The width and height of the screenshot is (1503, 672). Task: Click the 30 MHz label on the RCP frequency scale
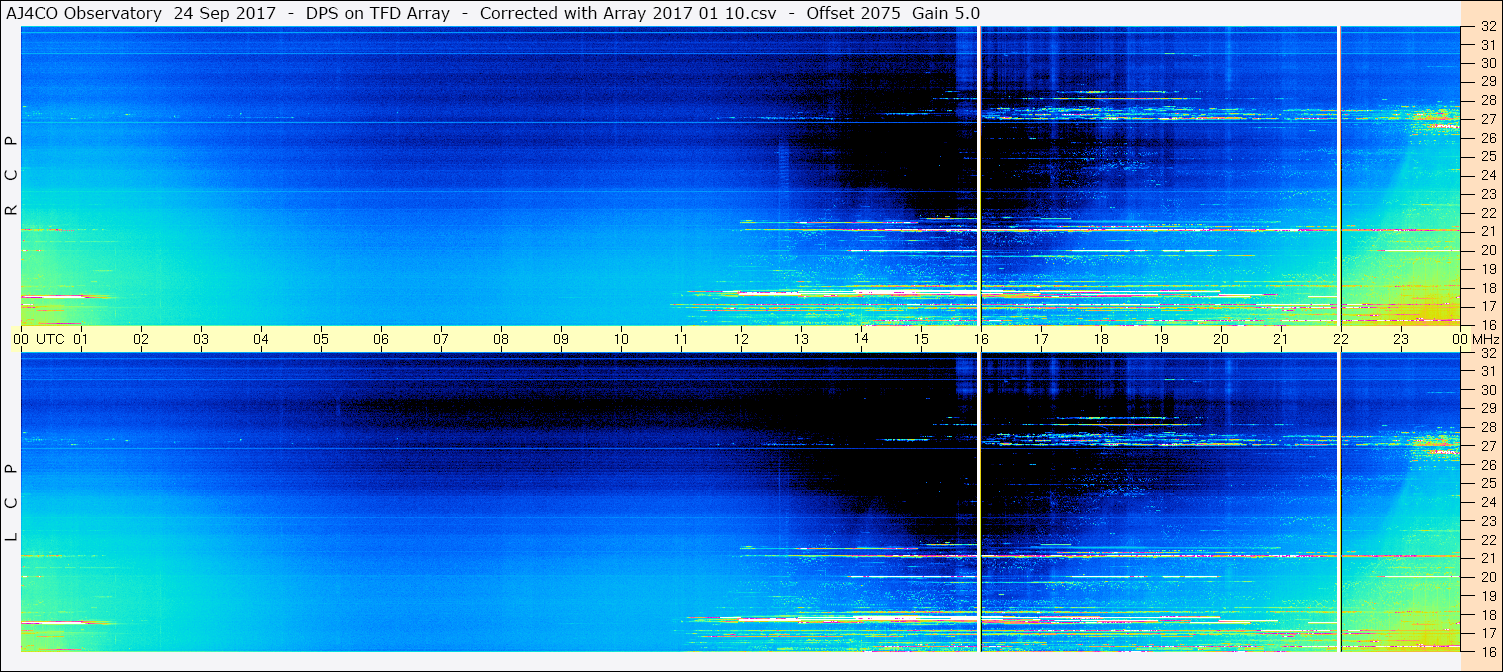(1487, 63)
